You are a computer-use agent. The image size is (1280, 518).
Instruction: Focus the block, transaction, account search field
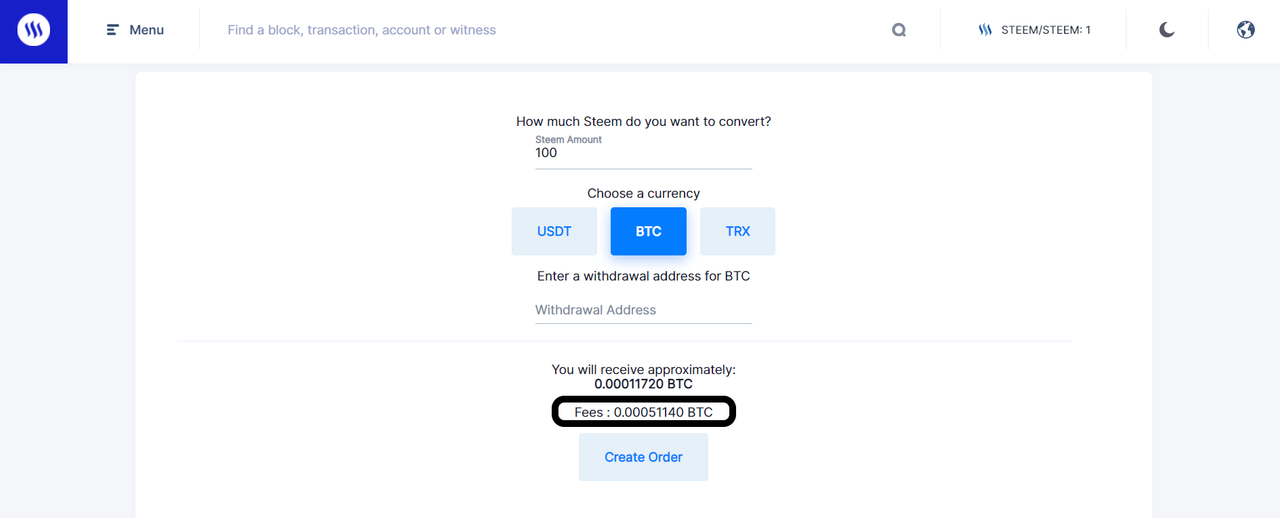(540, 30)
